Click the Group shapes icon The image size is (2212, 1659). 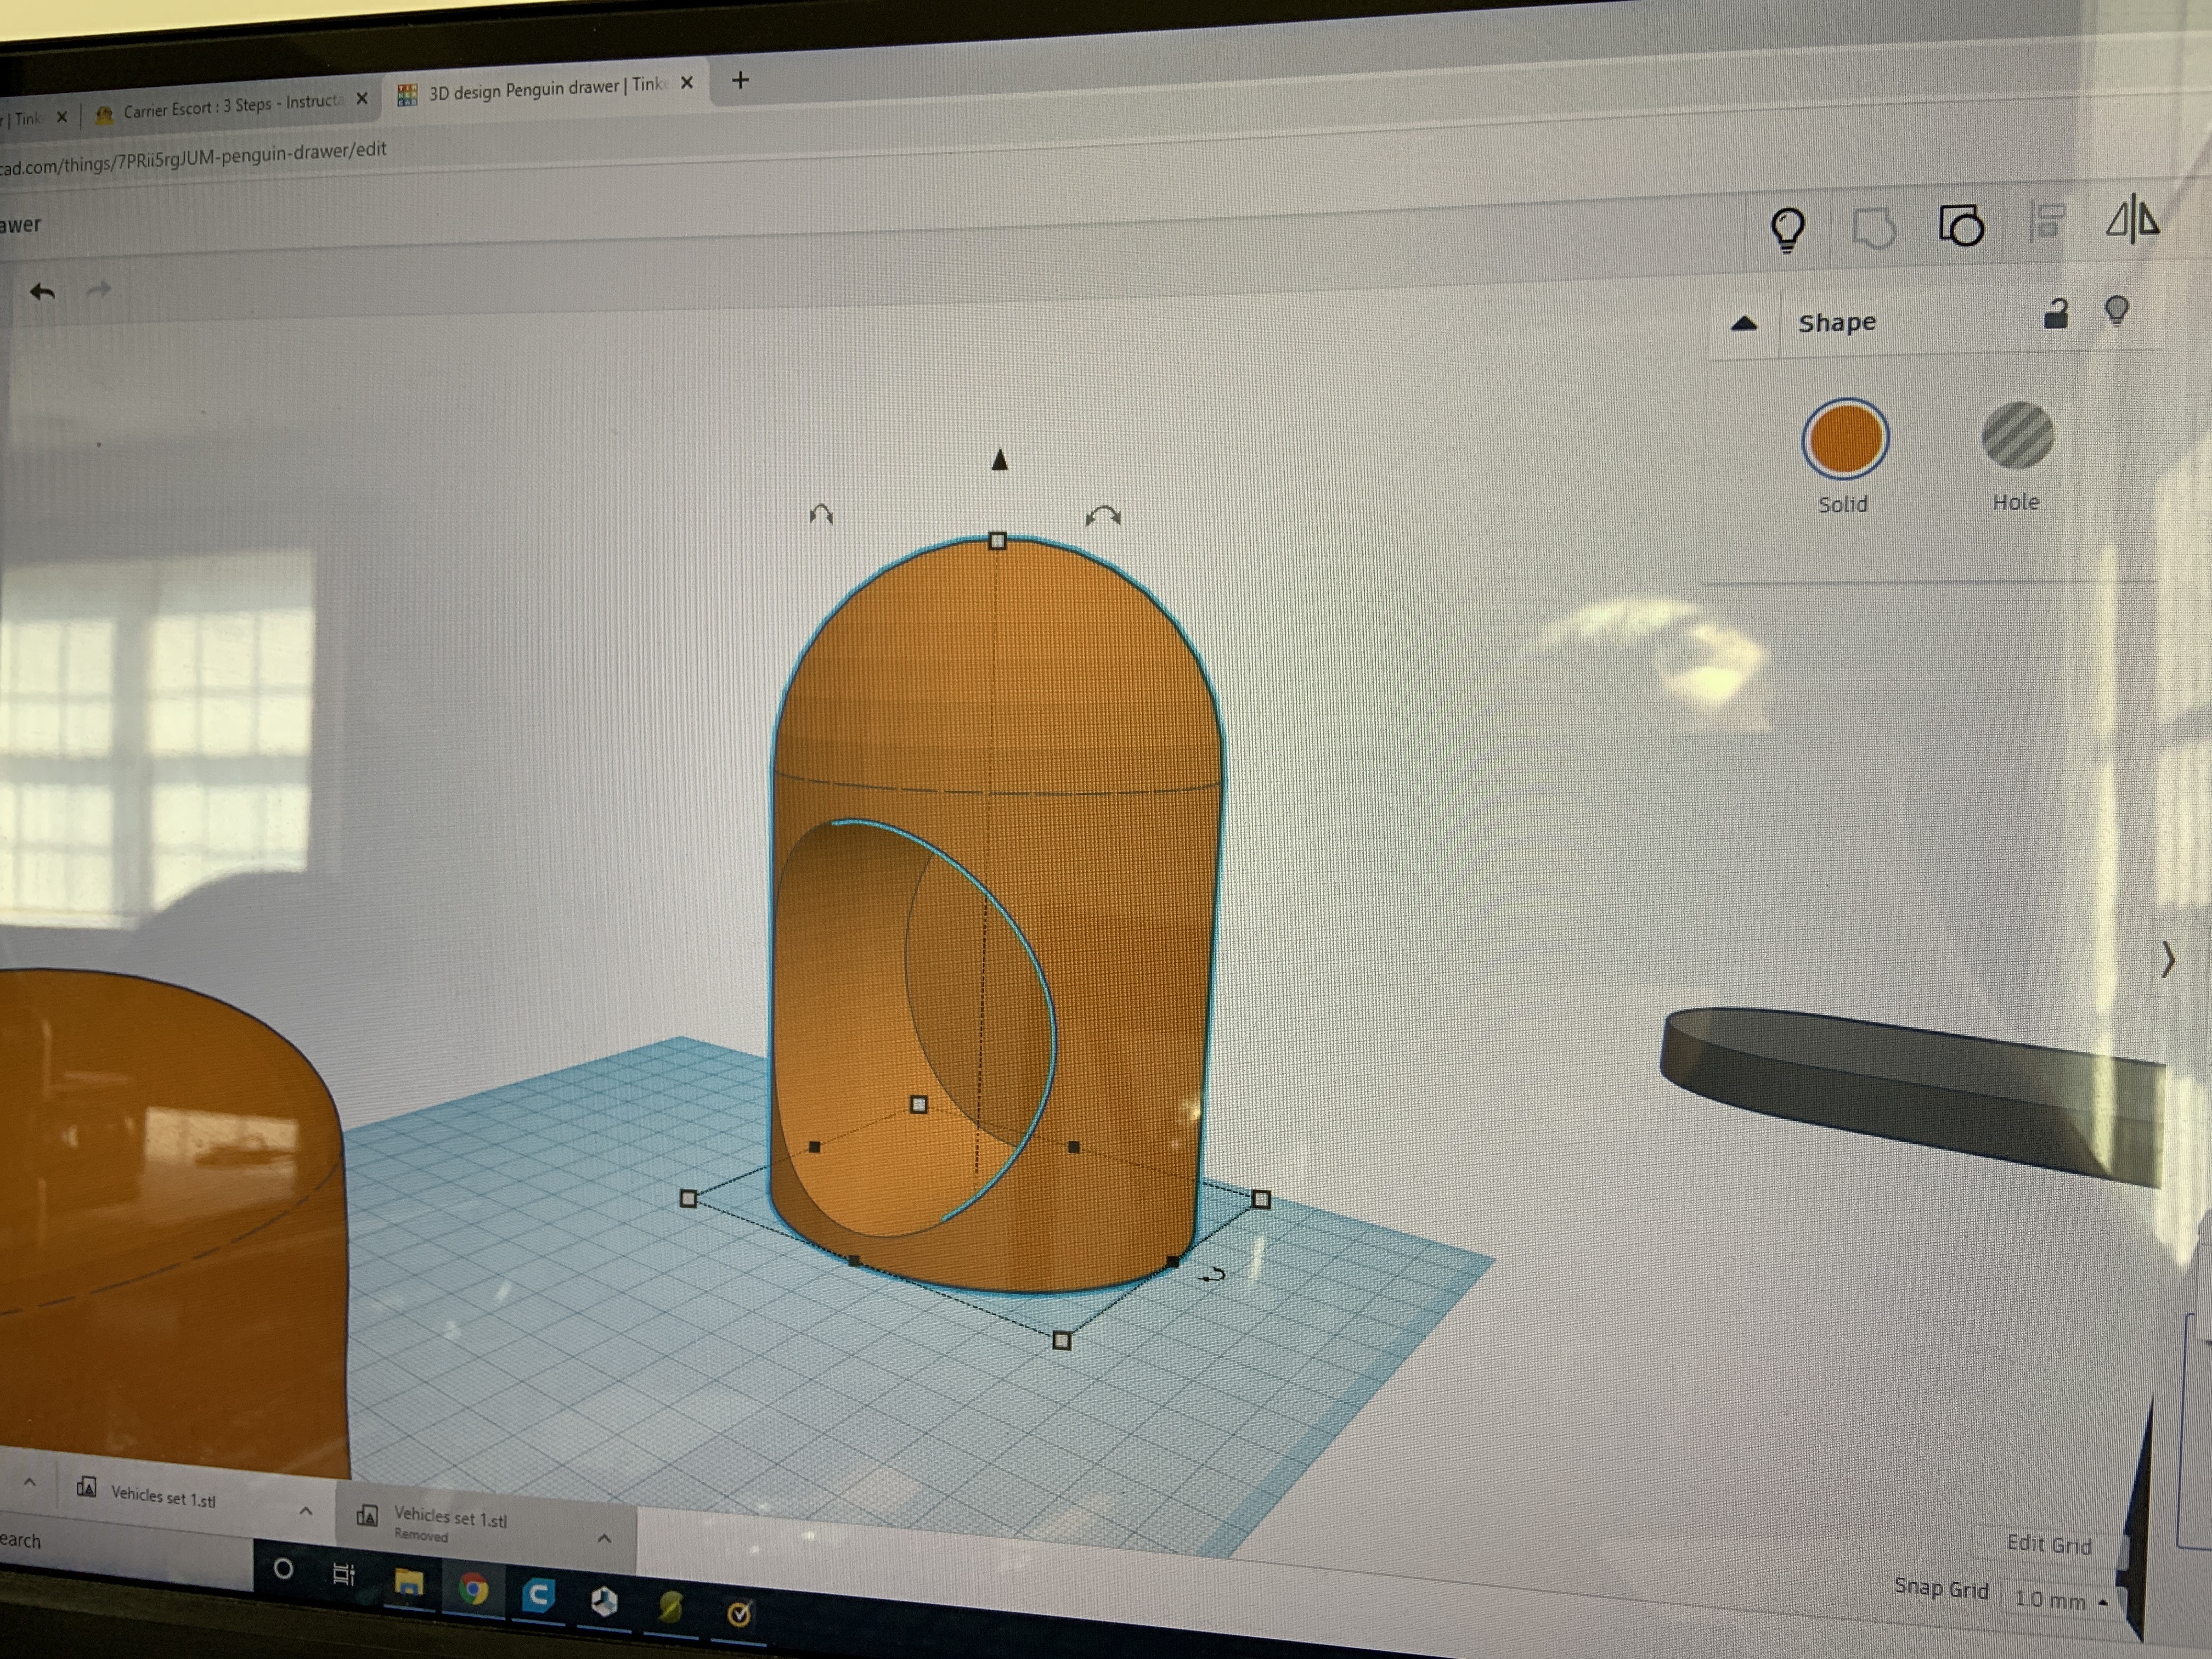(1873, 228)
